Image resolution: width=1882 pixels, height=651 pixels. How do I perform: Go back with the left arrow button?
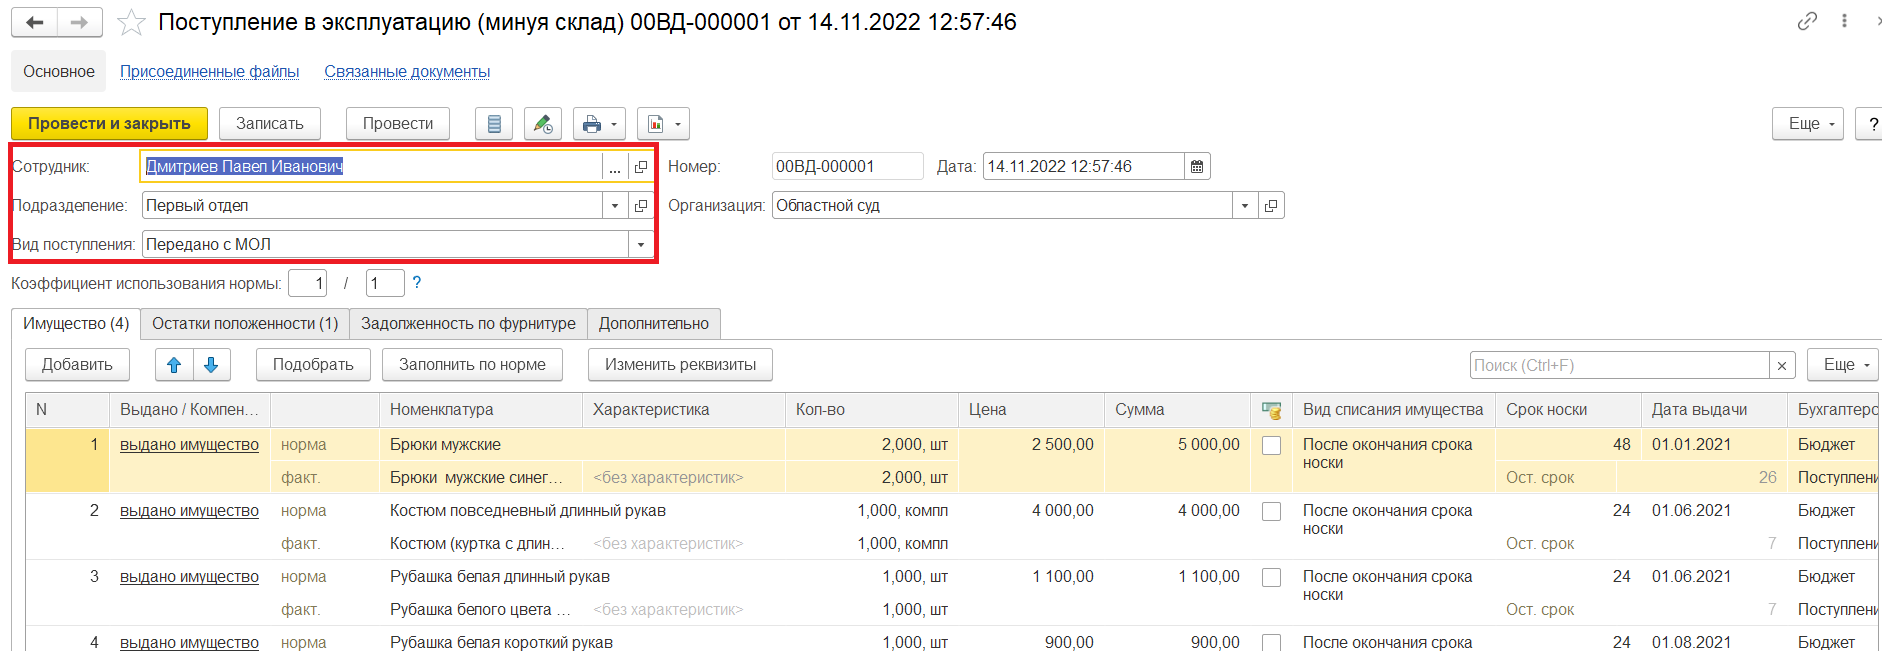[35, 22]
